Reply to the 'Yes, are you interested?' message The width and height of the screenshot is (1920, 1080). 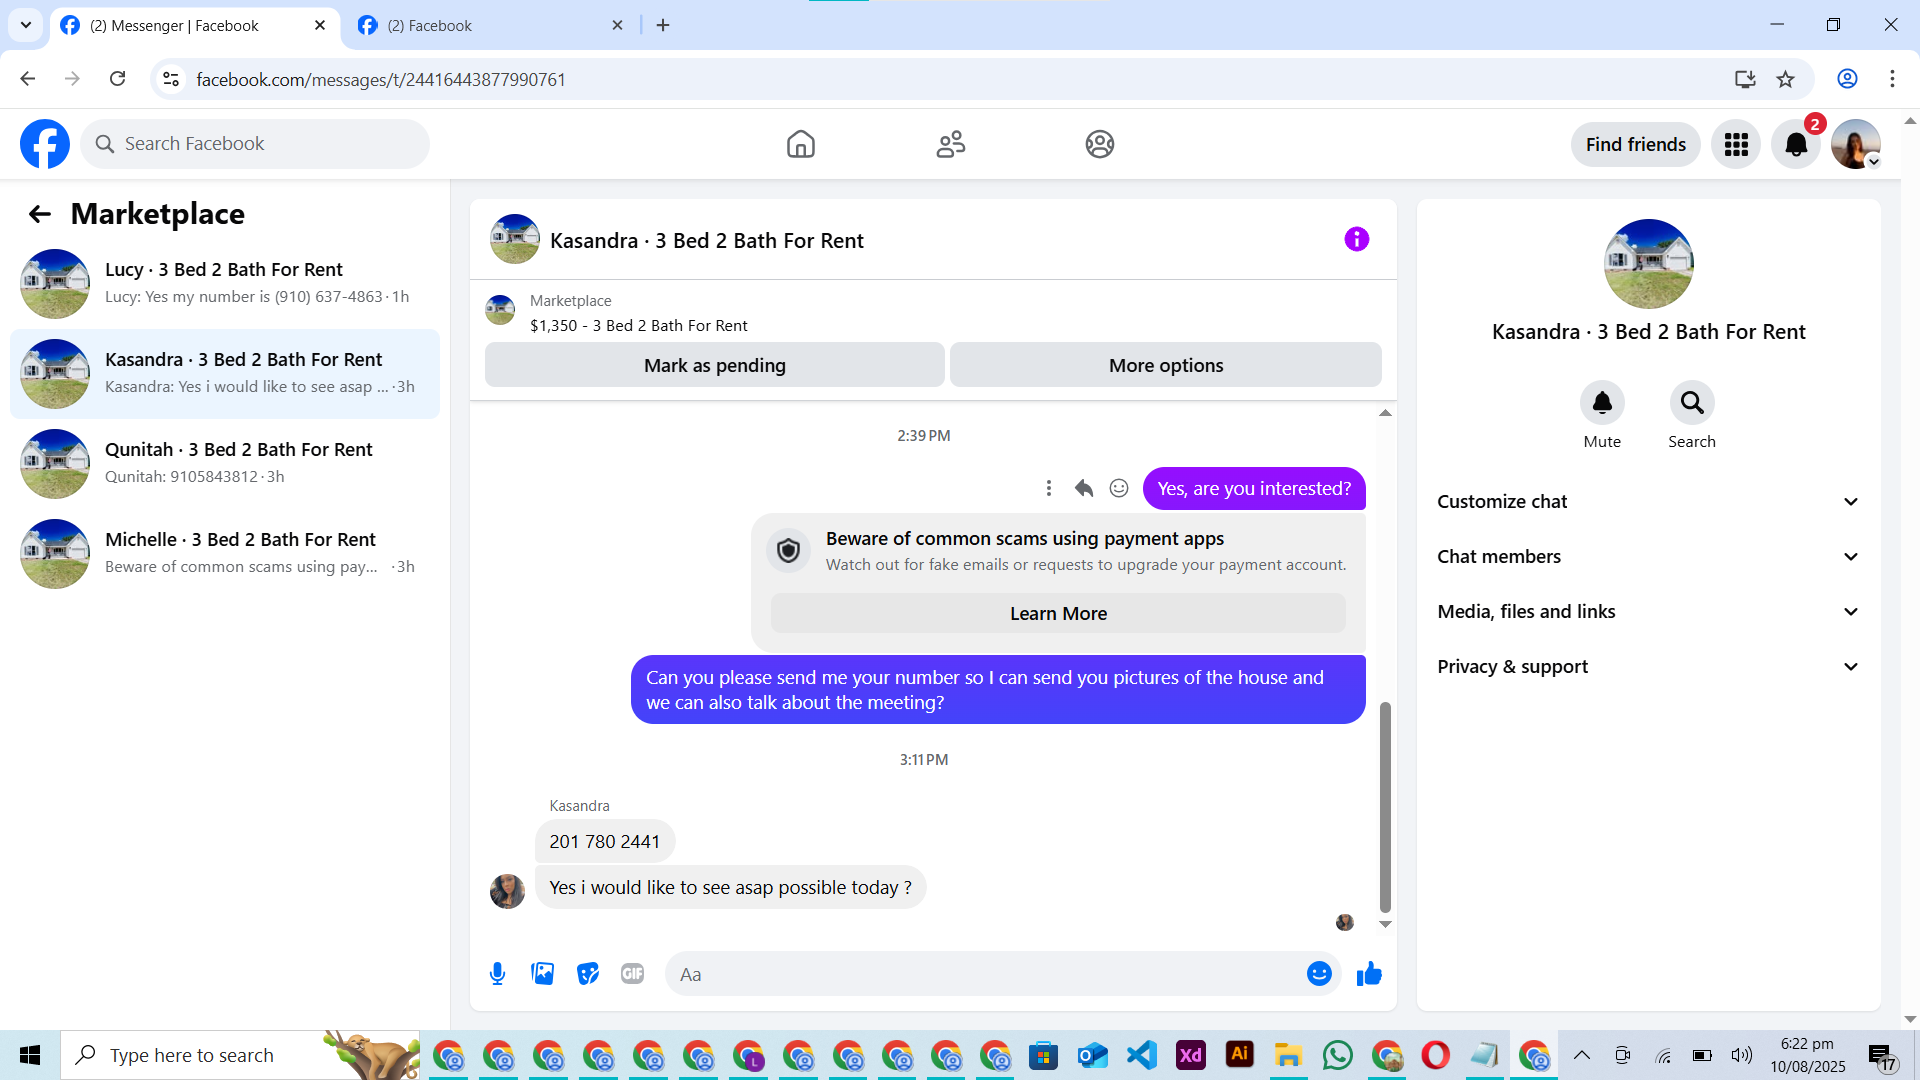1084,488
